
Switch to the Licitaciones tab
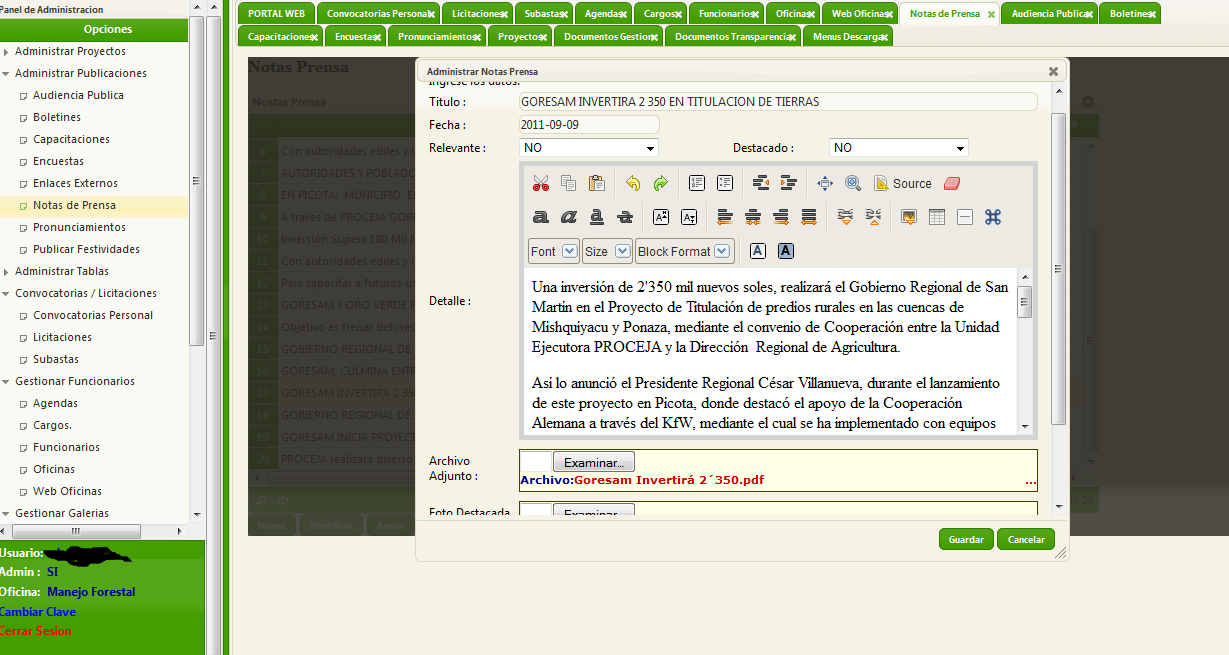(476, 14)
